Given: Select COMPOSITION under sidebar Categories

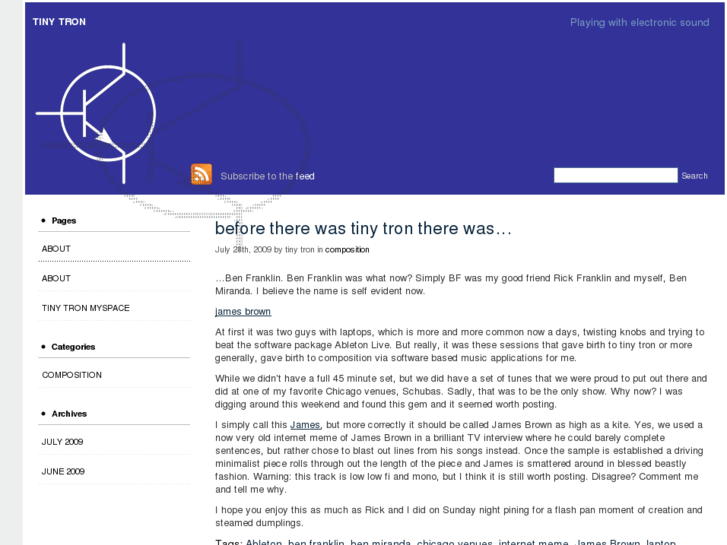Looking at the screenshot, I should [72, 375].
